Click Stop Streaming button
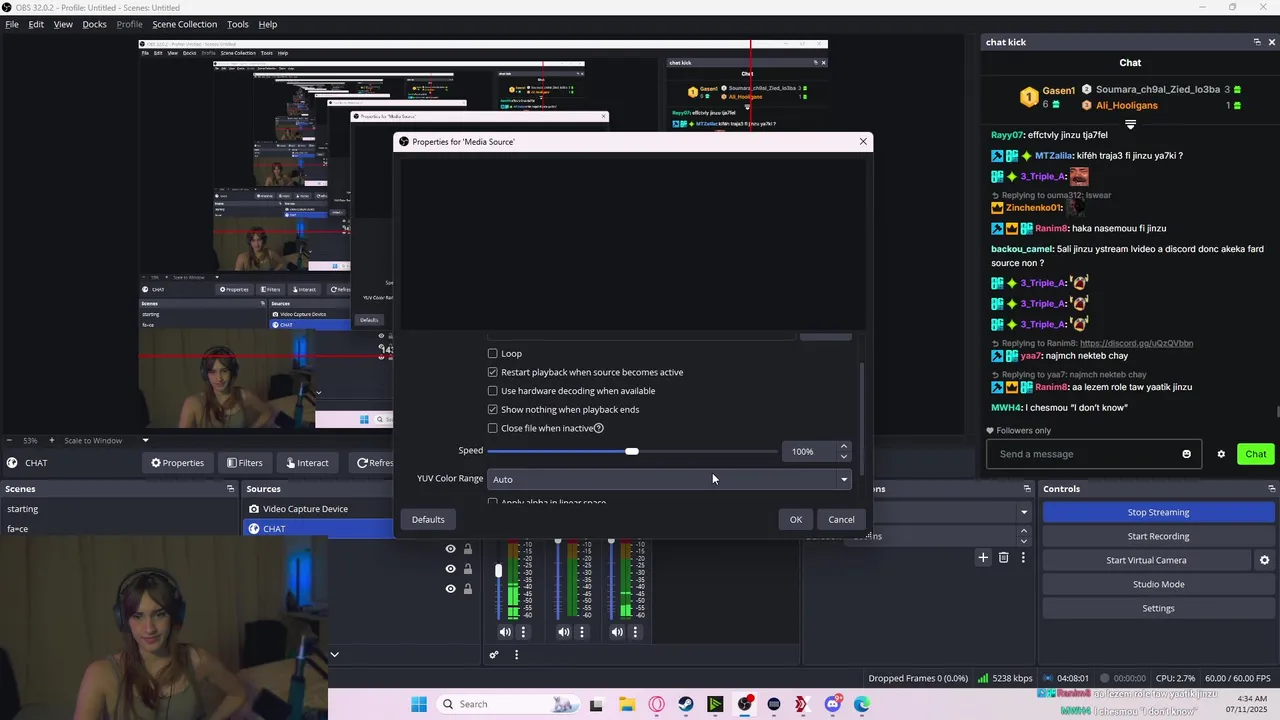 click(1158, 512)
